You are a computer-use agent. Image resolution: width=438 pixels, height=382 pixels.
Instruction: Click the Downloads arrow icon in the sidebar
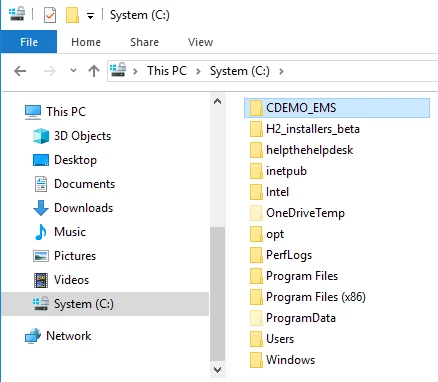[x=41, y=208]
